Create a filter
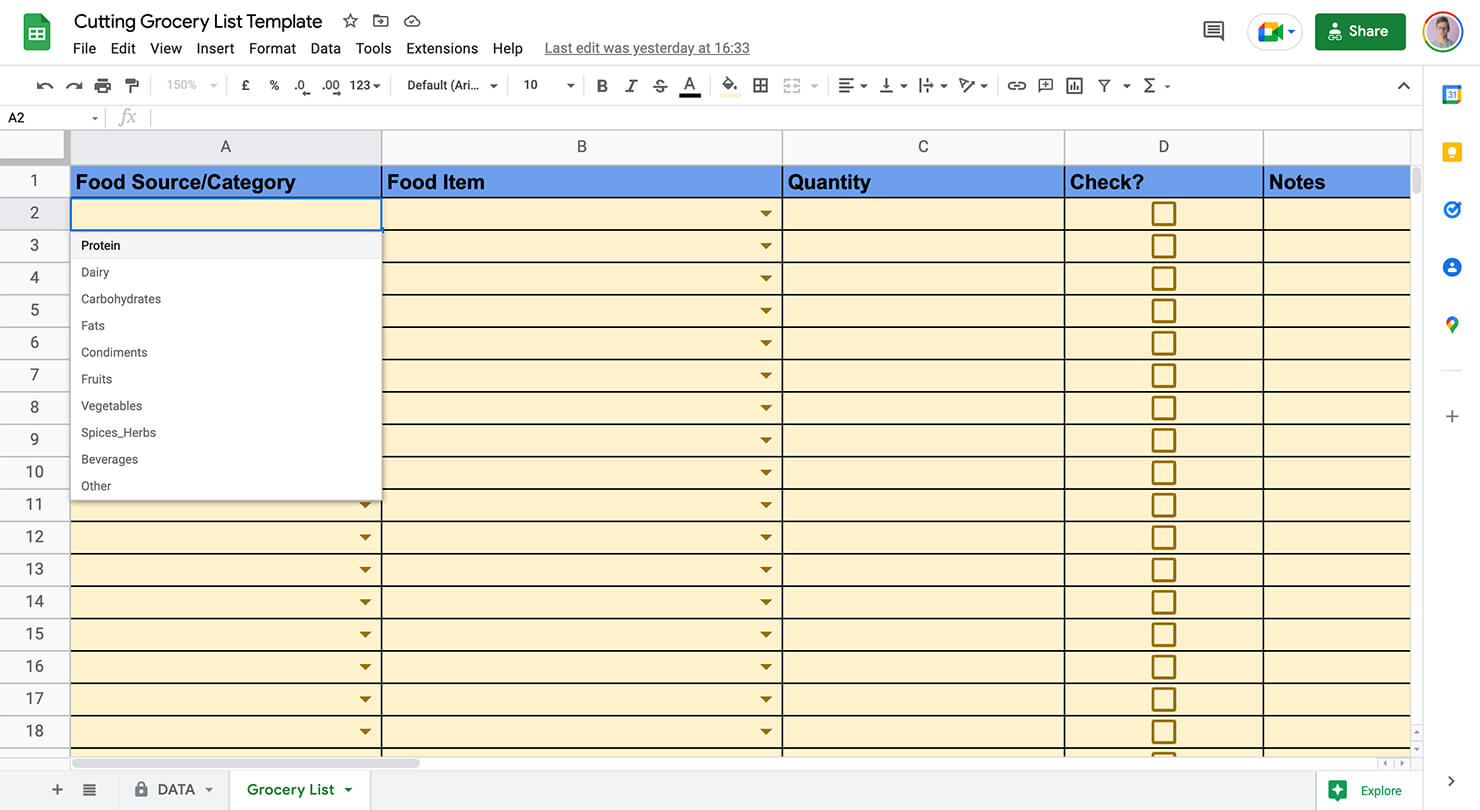 tap(1104, 85)
